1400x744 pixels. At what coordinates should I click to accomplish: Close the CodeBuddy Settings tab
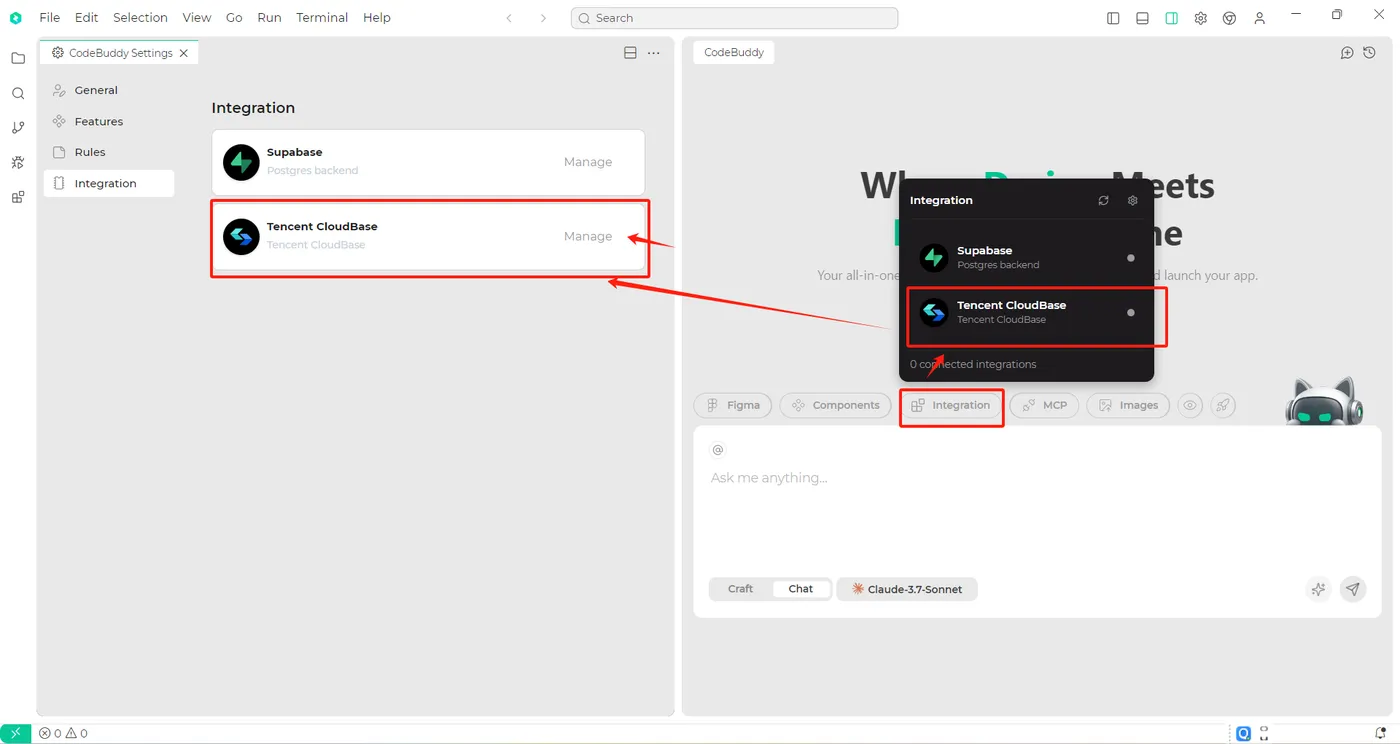coord(184,53)
